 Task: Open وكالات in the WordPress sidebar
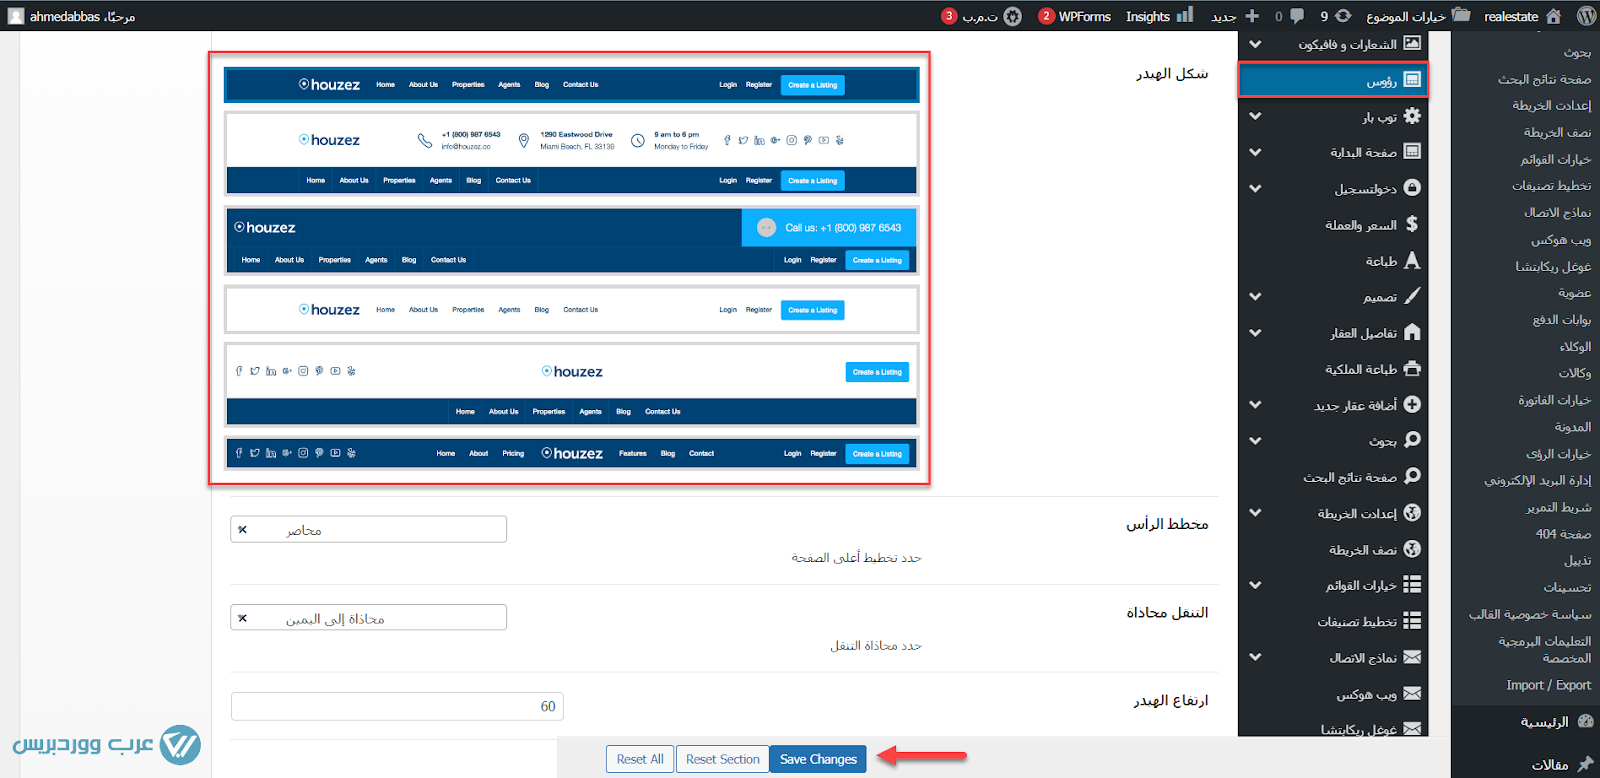coord(1575,373)
